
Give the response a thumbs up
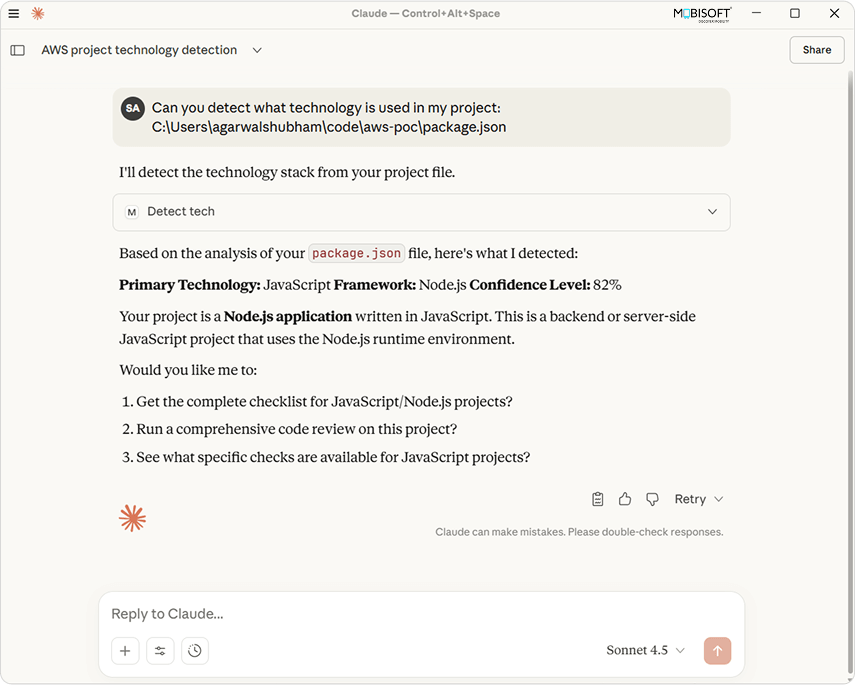tap(625, 499)
